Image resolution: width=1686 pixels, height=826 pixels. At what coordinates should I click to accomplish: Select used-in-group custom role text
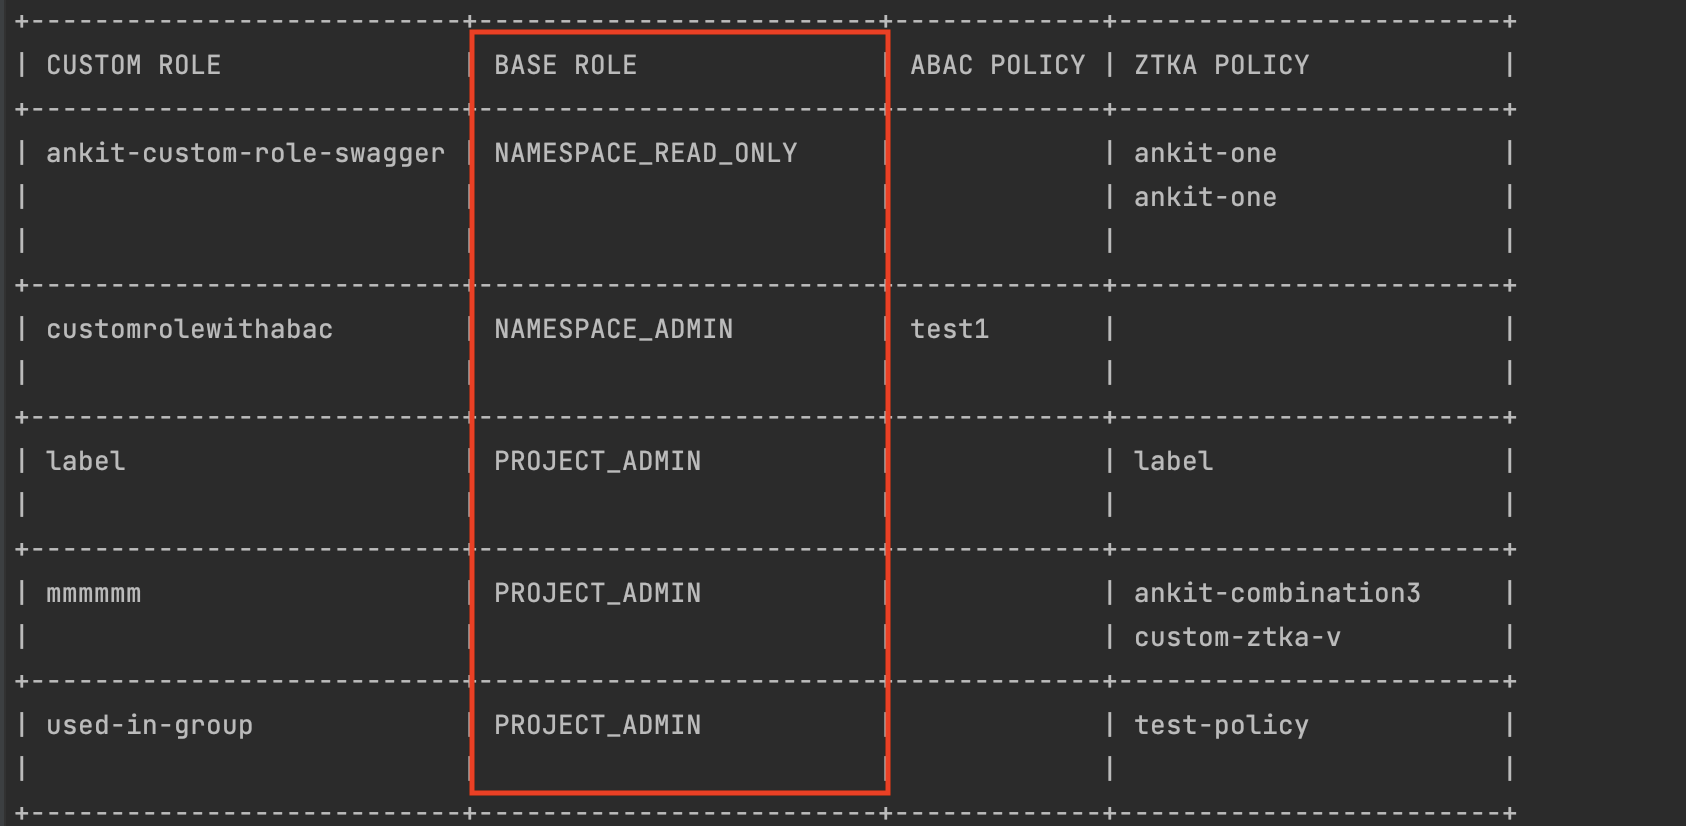pos(149,725)
